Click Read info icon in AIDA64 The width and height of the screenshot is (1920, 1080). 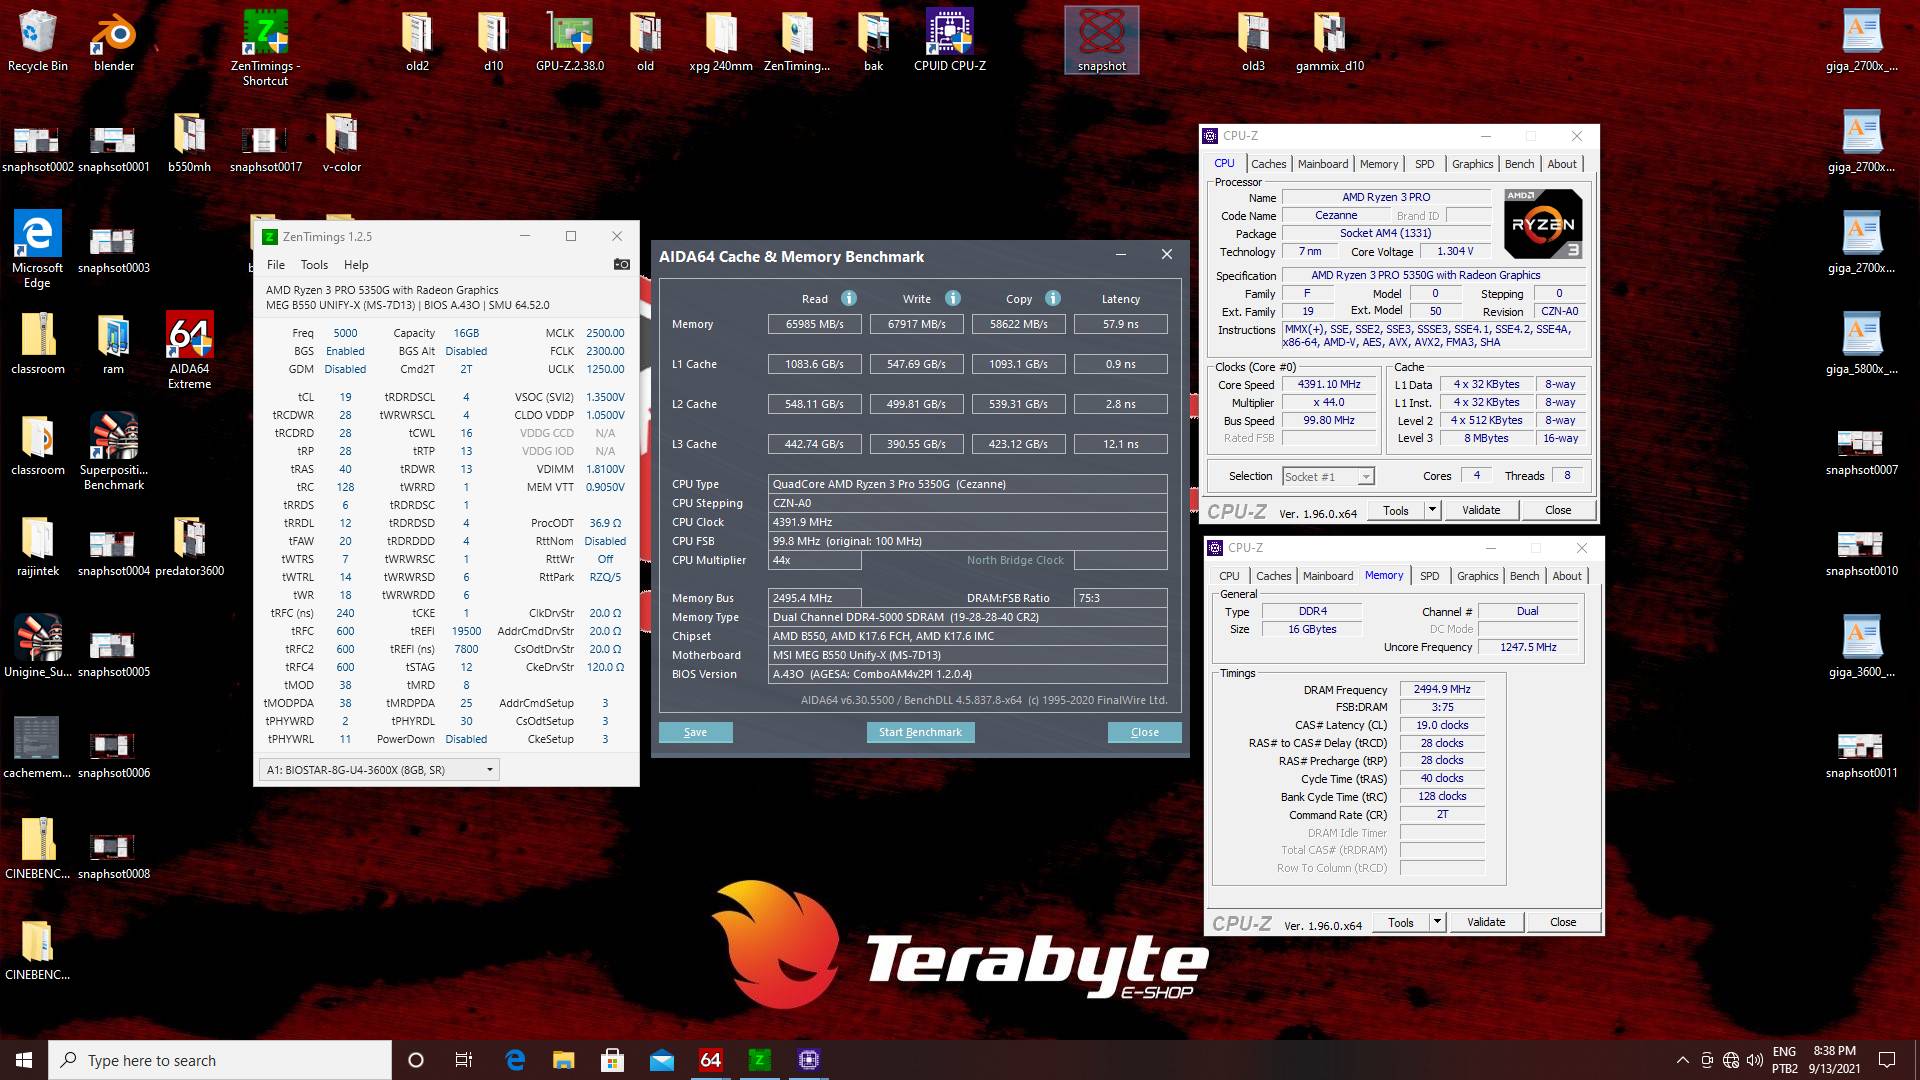(848, 298)
